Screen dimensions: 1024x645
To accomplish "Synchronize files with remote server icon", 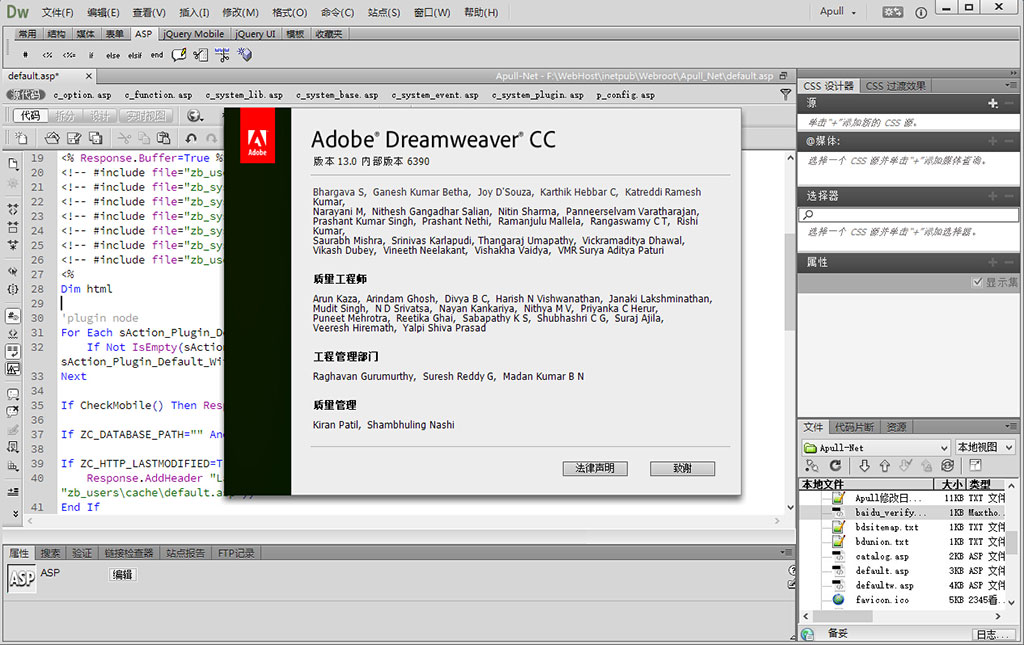I will pyautogui.click(x=948, y=465).
